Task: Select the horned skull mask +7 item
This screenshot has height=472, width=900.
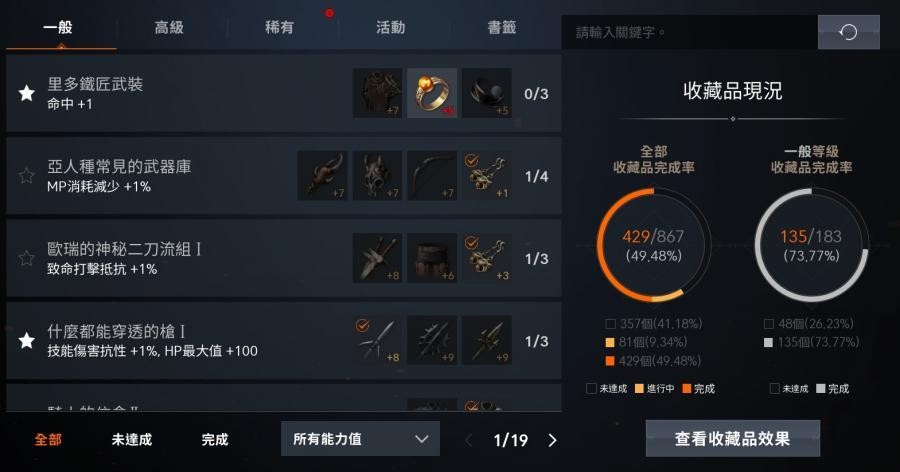Action: pos(377,176)
